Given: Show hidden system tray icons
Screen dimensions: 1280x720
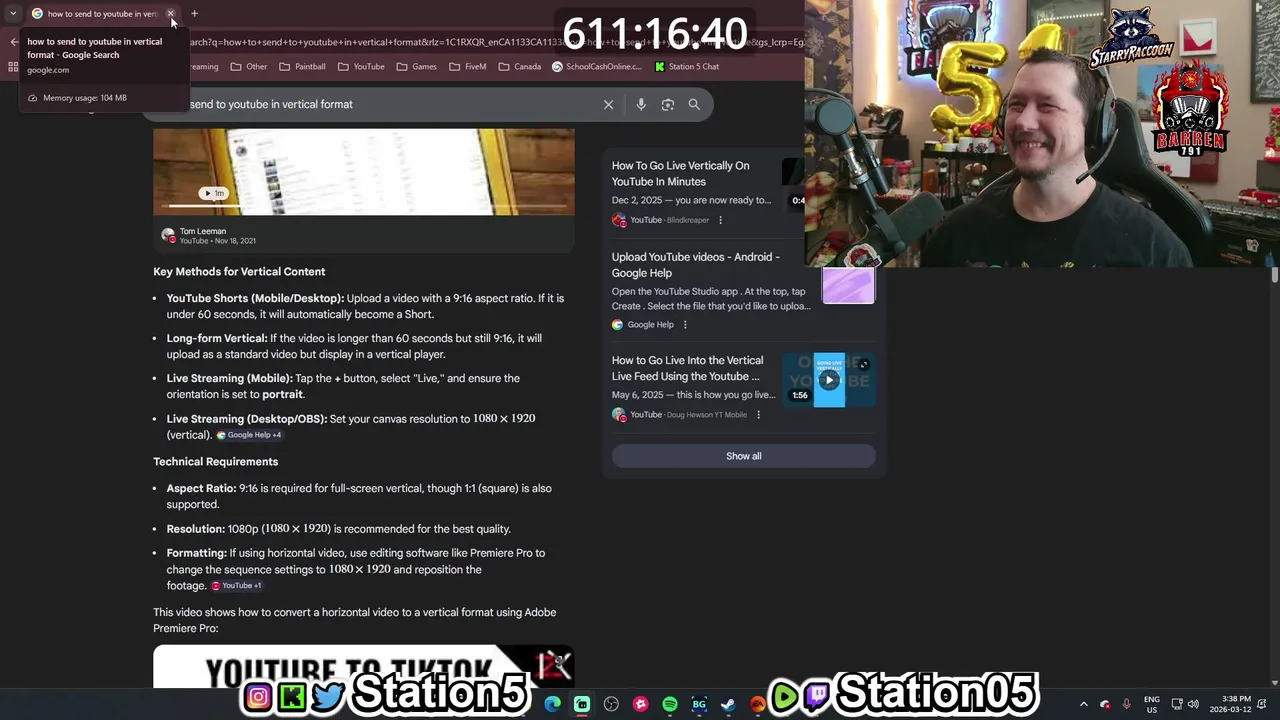Looking at the screenshot, I should (1083, 704).
